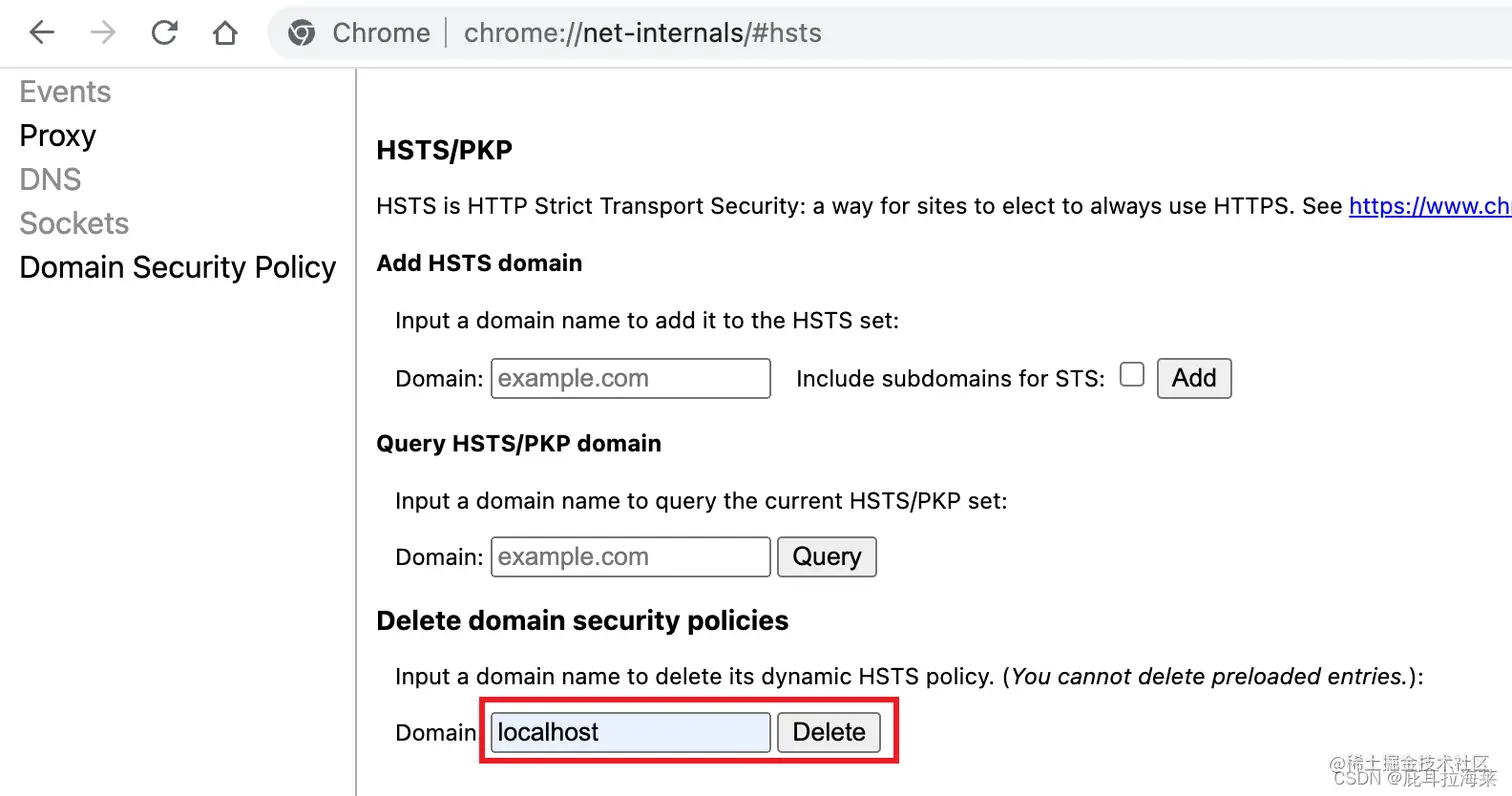
Task: Reload the page with the refresh icon
Action: 164,33
